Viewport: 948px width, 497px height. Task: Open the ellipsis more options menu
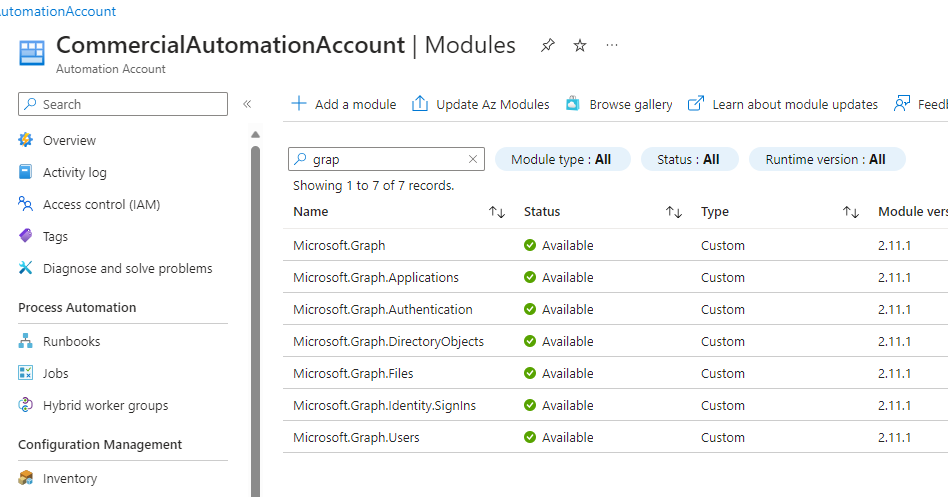(x=612, y=46)
